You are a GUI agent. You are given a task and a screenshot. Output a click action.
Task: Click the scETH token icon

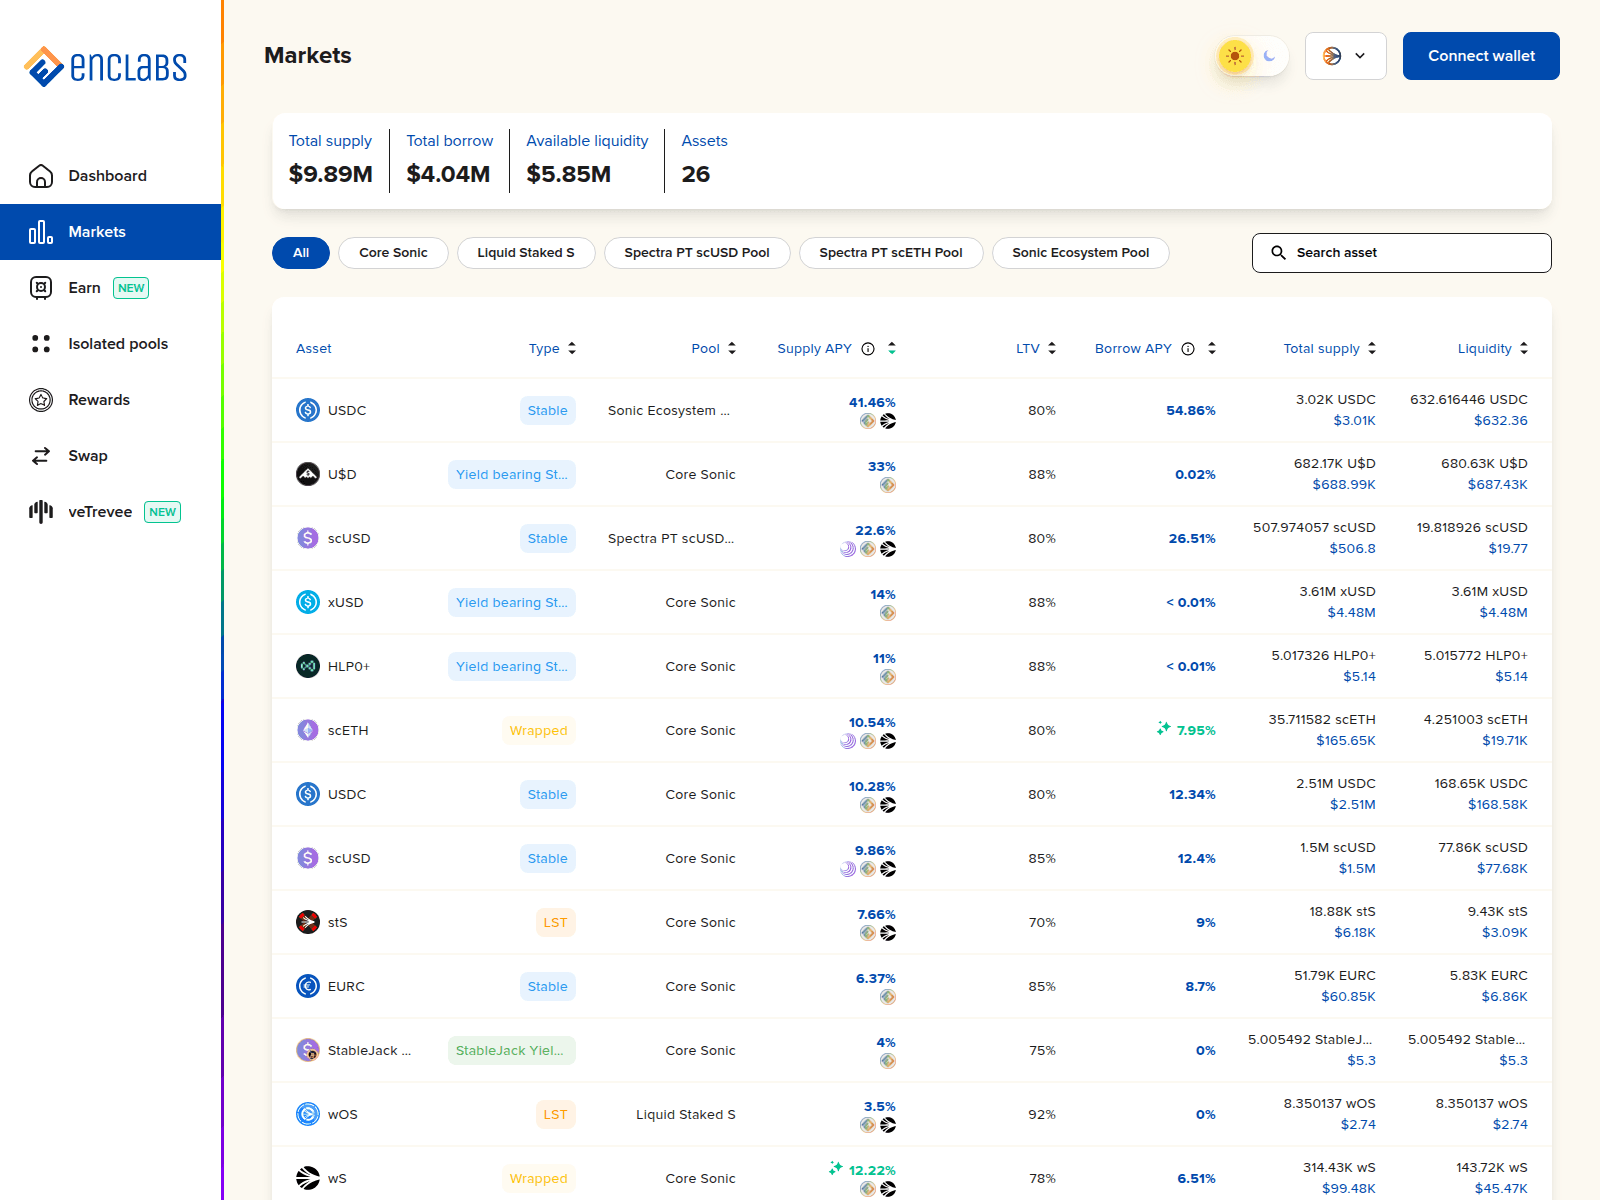[x=308, y=730]
